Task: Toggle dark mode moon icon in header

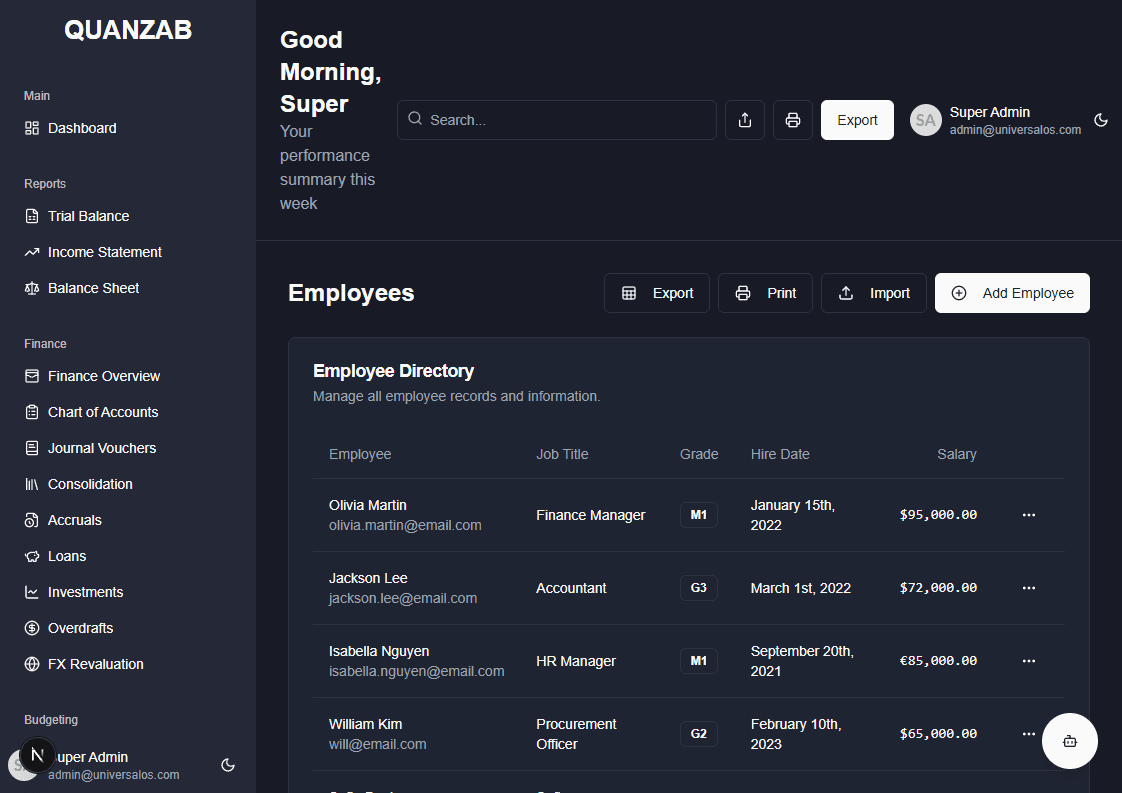Action: click(1101, 120)
